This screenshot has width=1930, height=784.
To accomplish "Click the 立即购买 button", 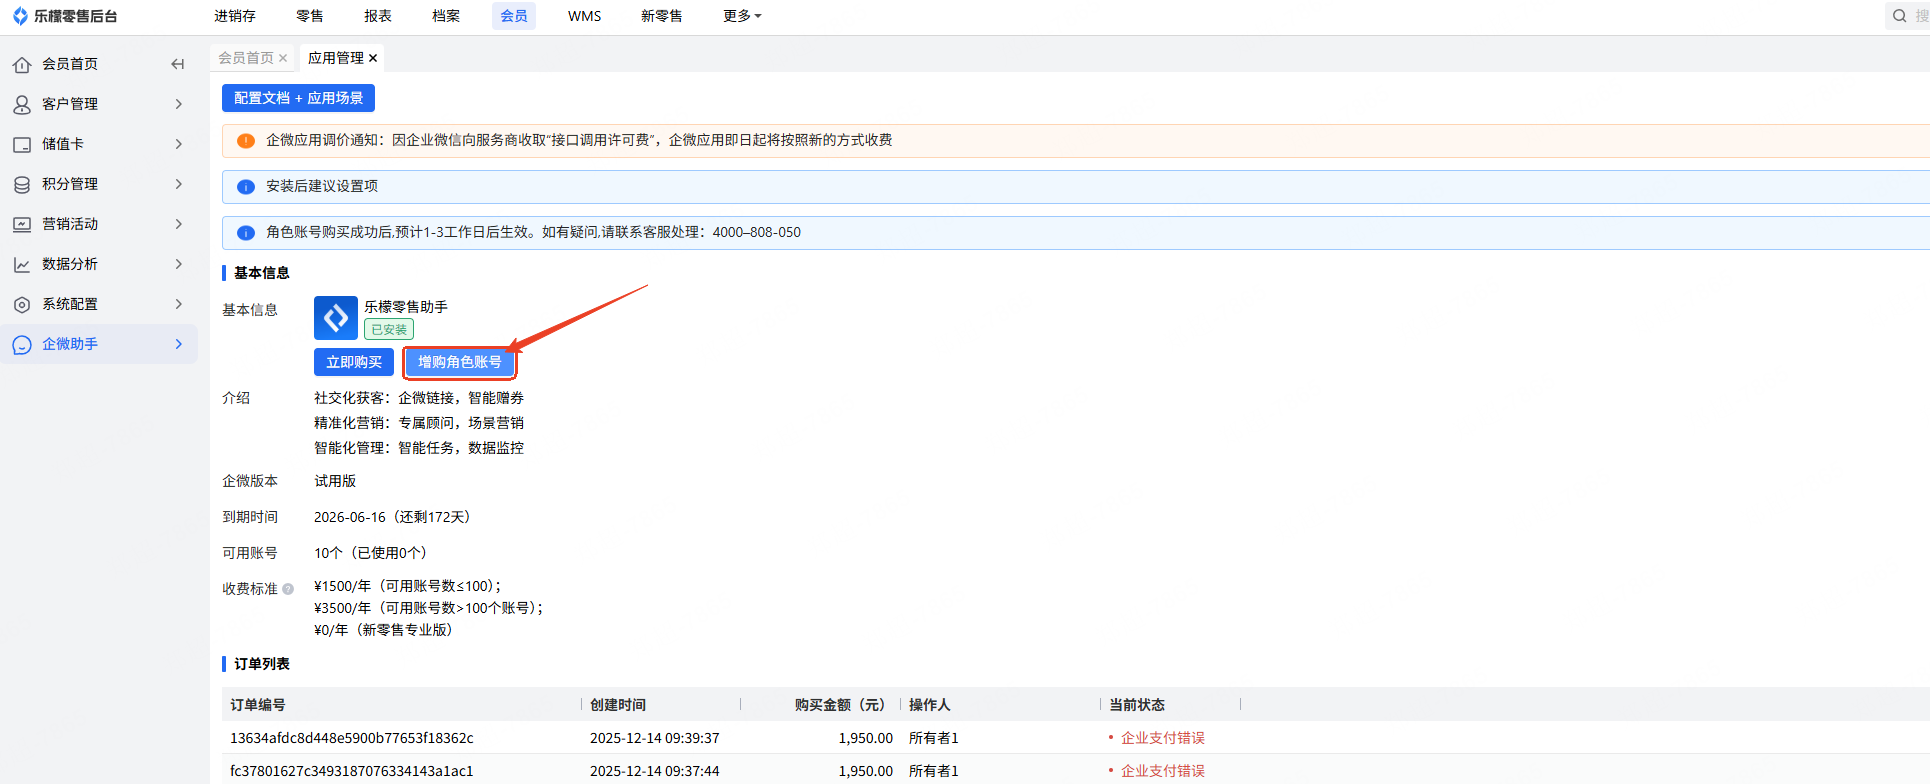I will [354, 362].
